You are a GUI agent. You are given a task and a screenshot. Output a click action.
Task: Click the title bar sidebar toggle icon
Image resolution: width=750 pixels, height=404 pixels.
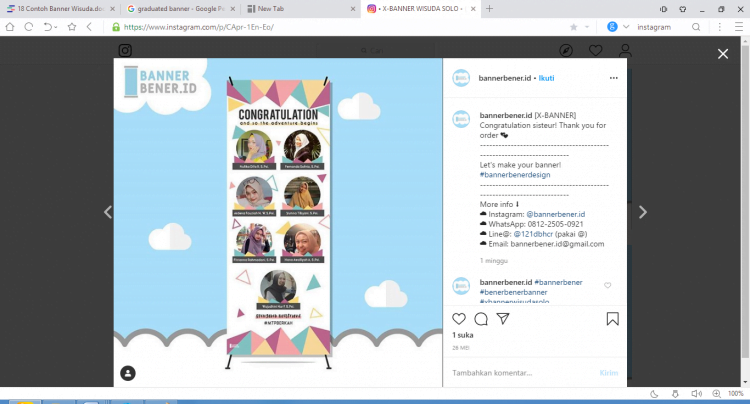coord(663,9)
